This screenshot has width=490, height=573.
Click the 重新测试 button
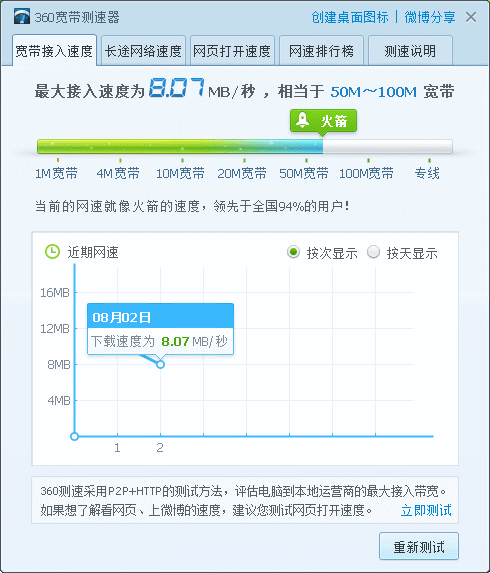(x=419, y=546)
